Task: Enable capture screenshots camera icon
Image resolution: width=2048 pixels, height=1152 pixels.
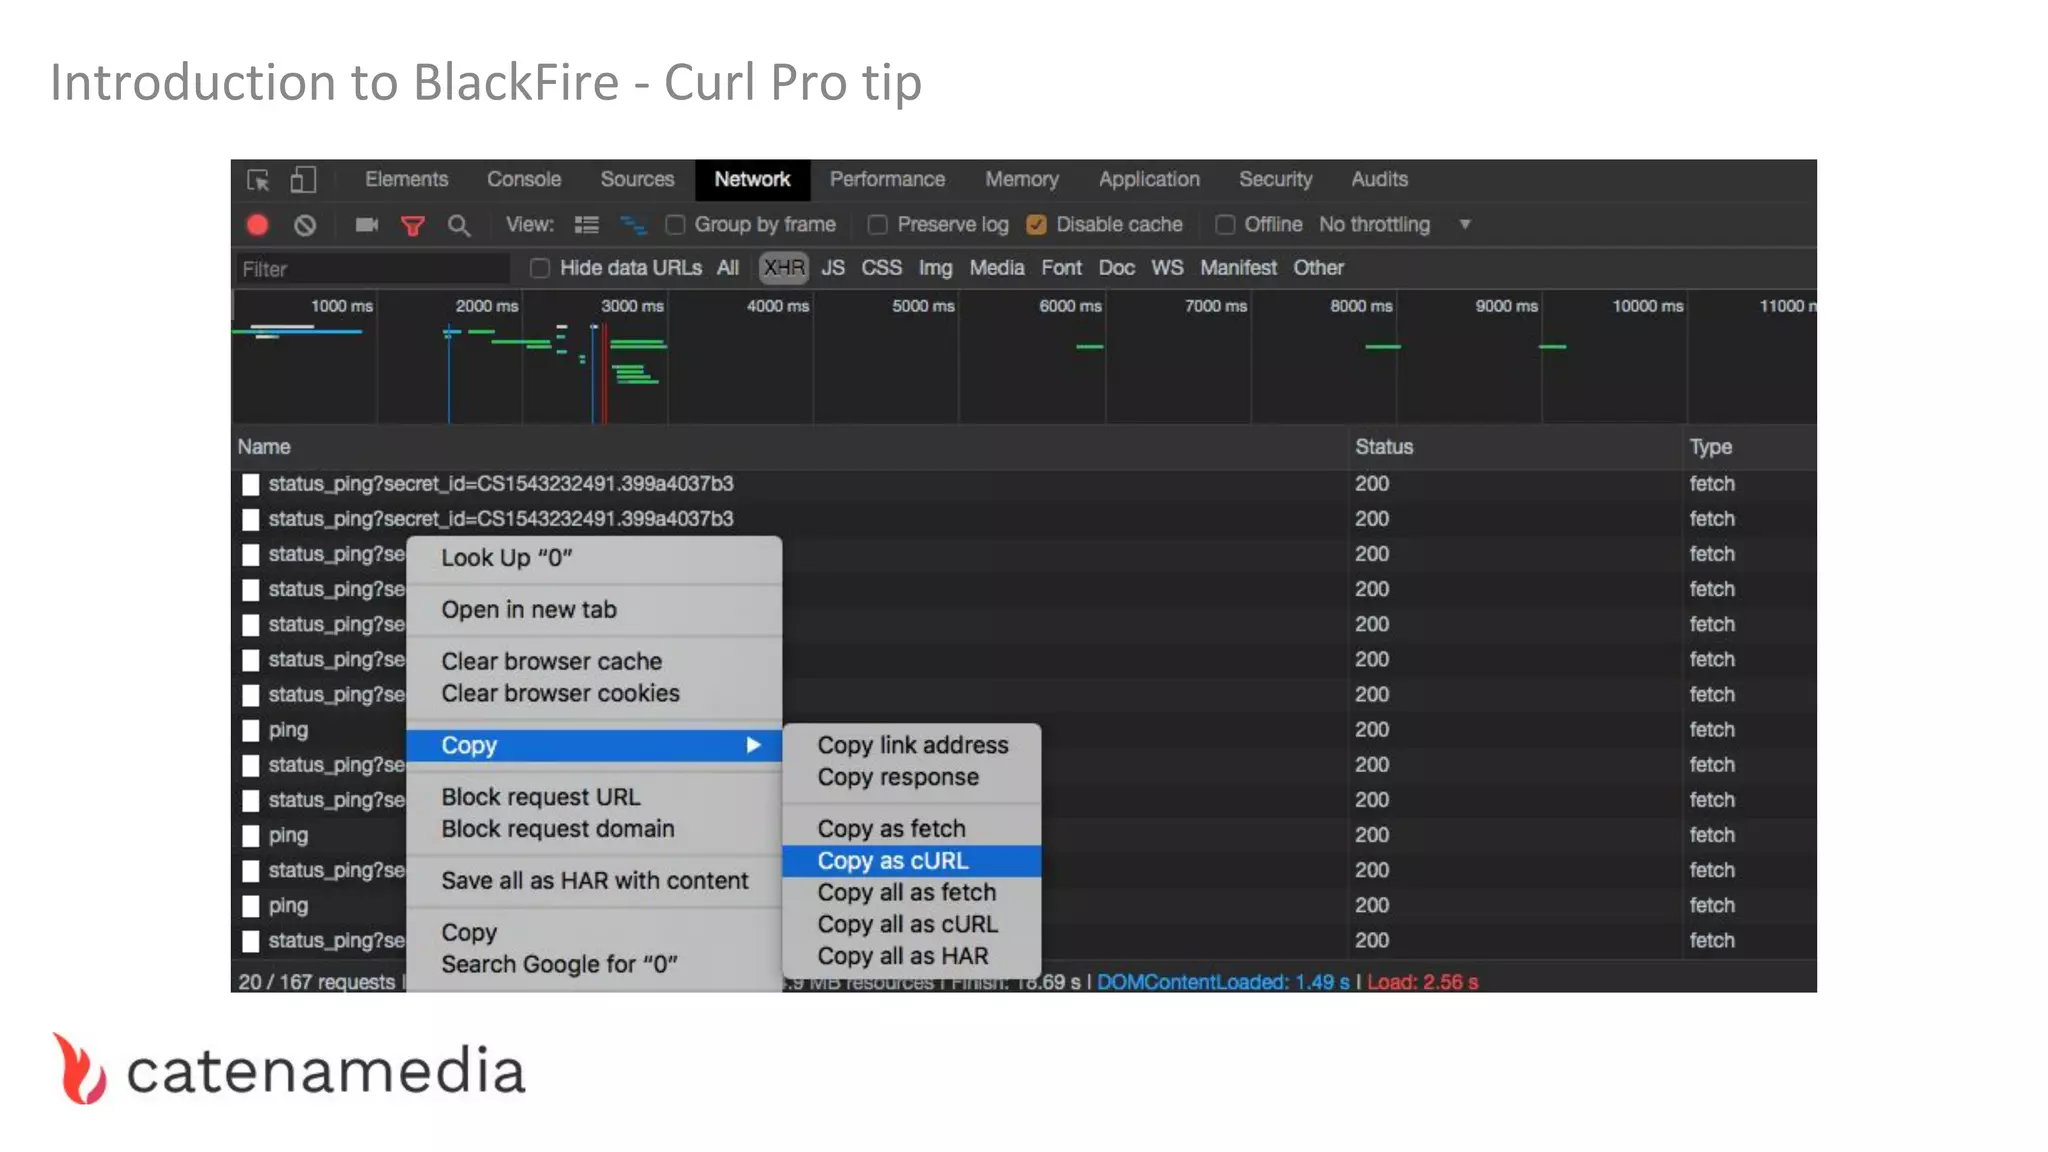Action: click(x=366, y=225)
